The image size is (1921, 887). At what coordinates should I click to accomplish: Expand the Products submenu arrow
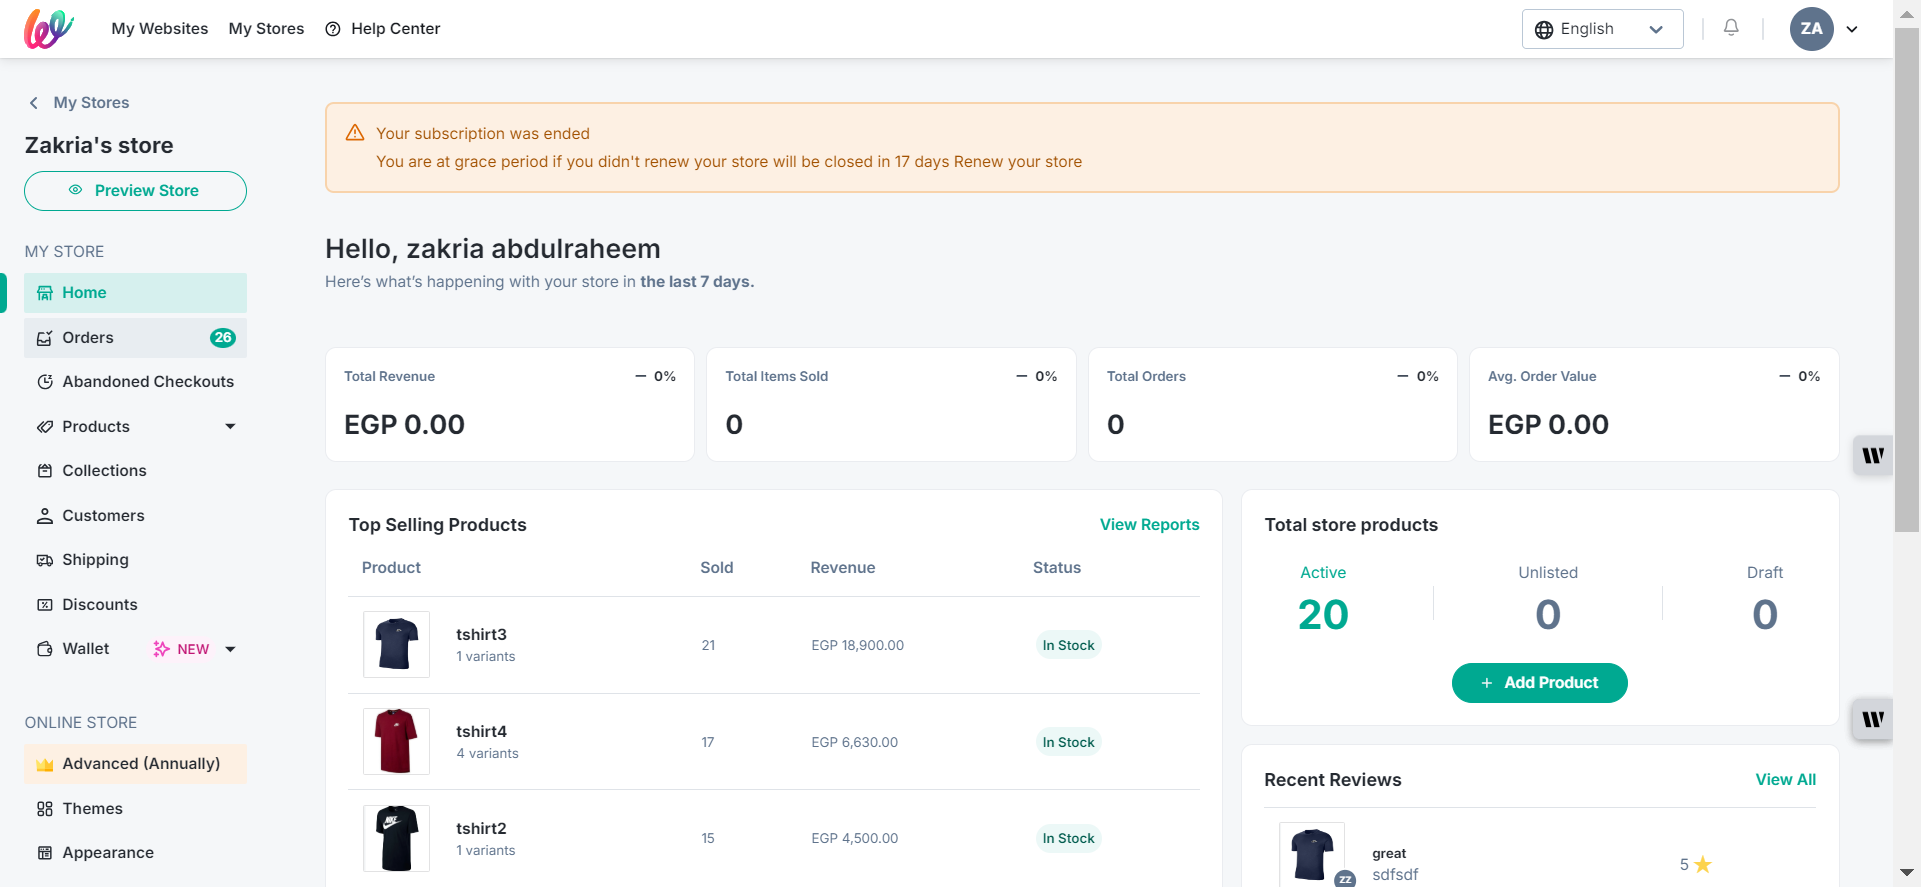(230, 427)
